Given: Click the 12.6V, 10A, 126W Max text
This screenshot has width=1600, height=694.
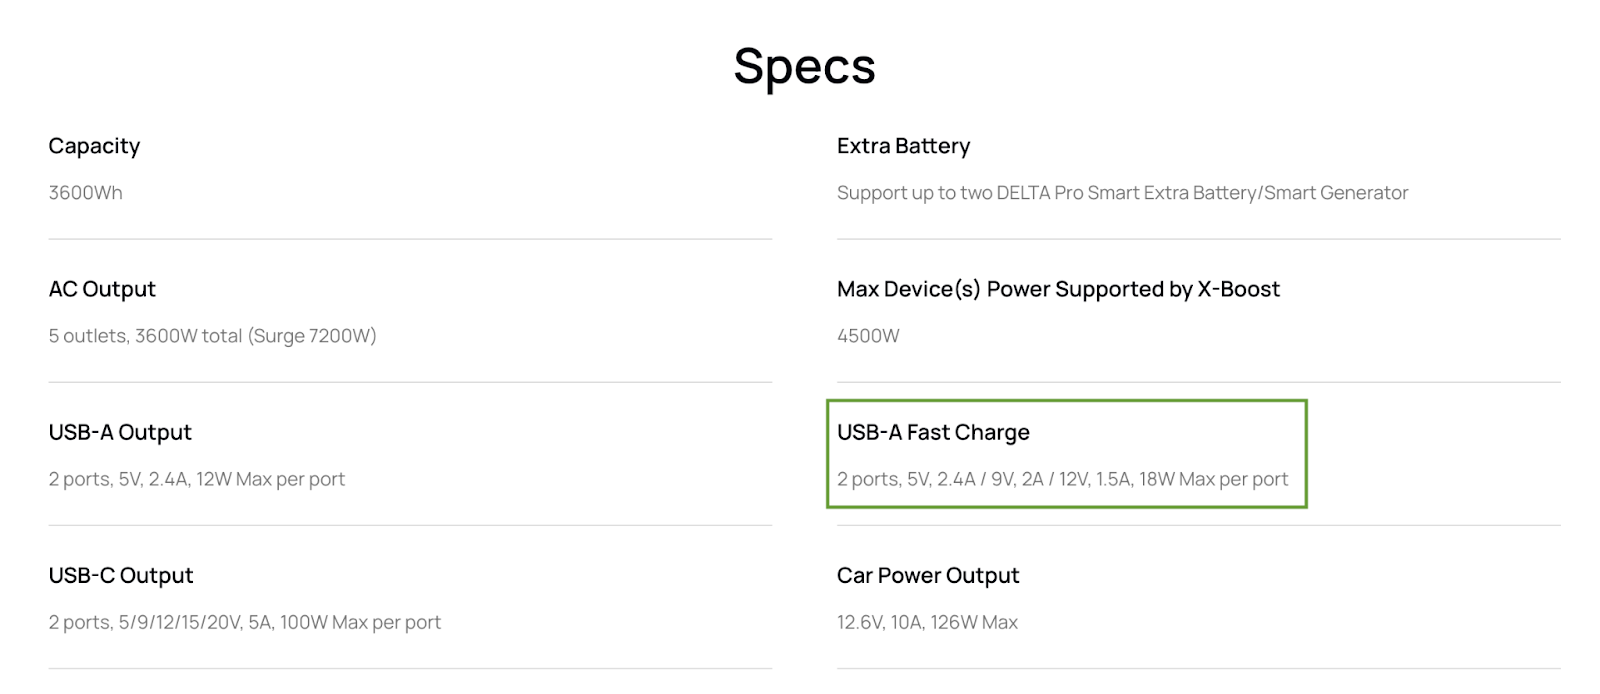Looking at the screenshot, I should (927, 622).
